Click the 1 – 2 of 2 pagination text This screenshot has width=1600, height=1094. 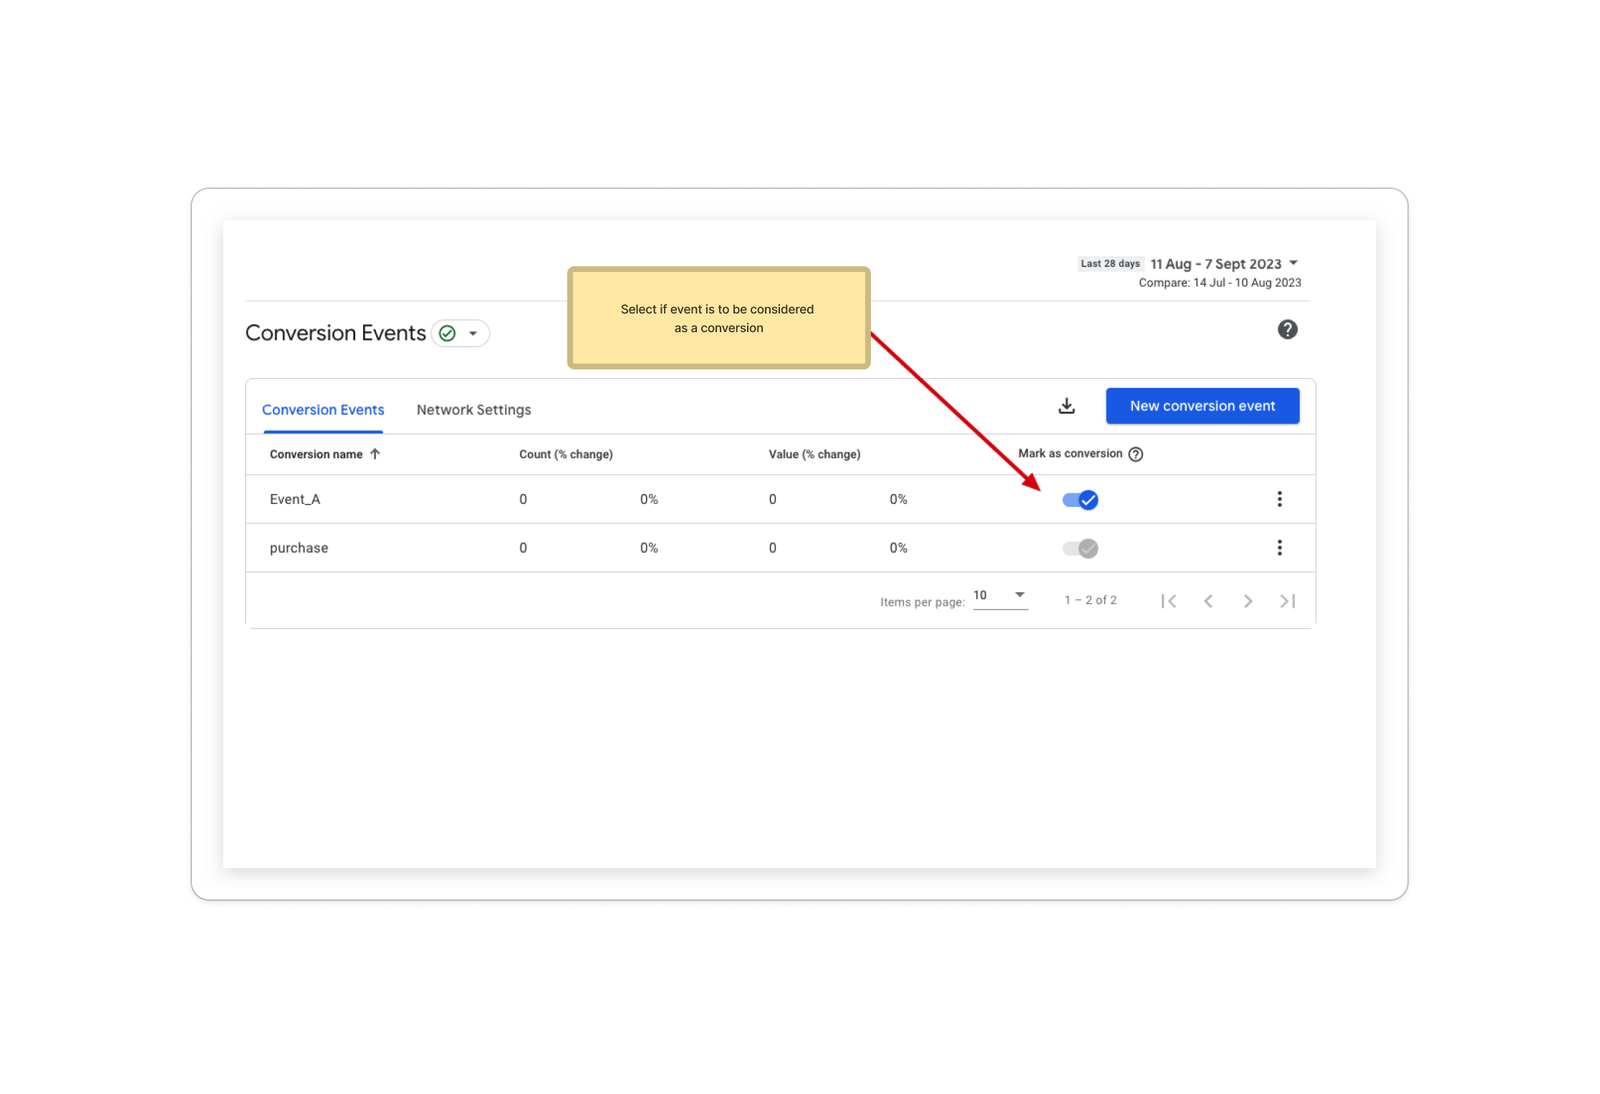(1090, 600)
